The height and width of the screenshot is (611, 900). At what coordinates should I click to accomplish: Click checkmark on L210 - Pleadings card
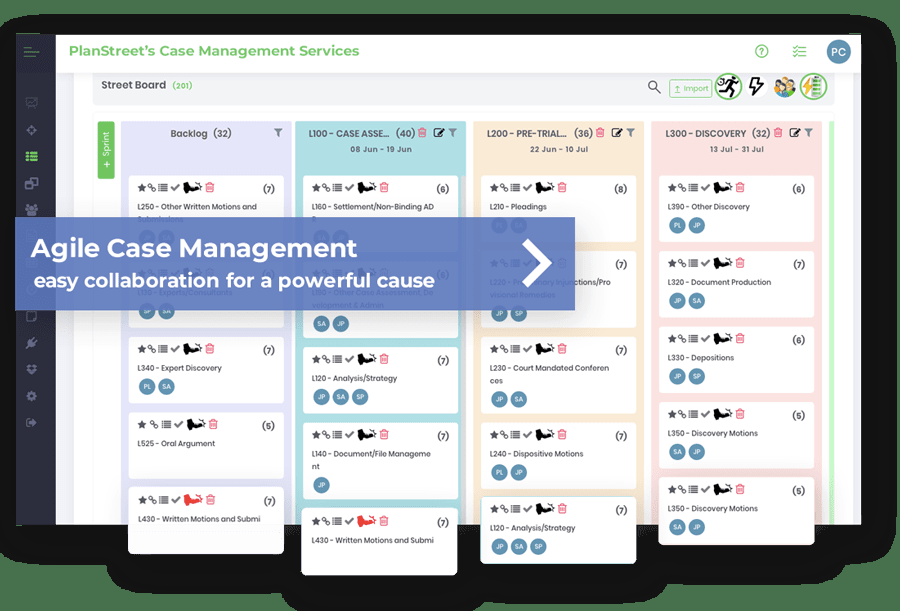(527, 187)
